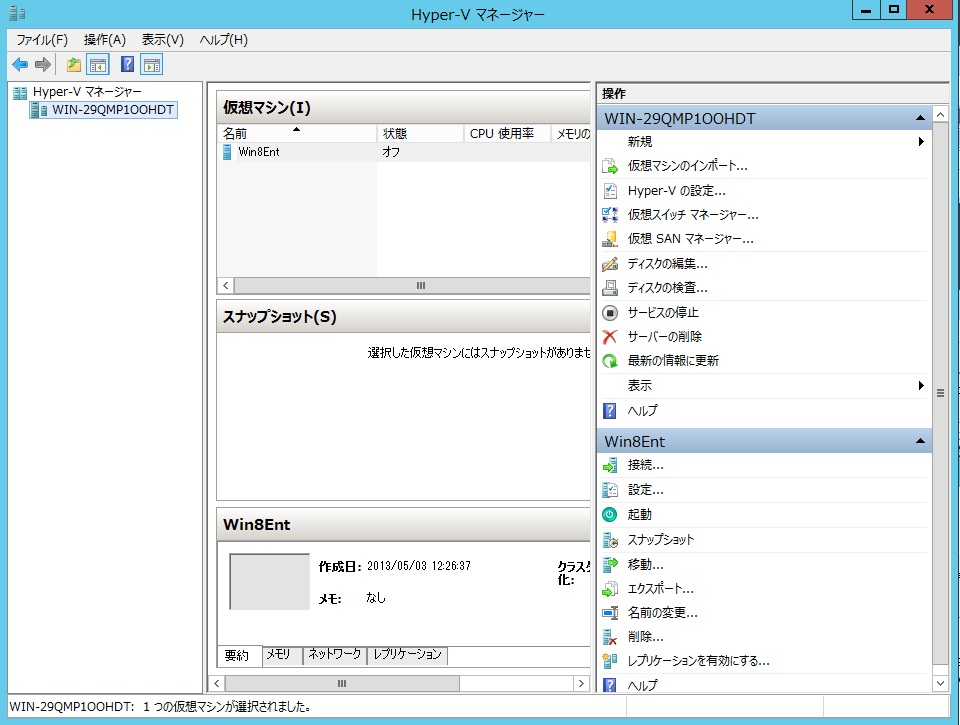
Task: Click the virtual machine list horizontal scrollbar
Action: (411, 285)
